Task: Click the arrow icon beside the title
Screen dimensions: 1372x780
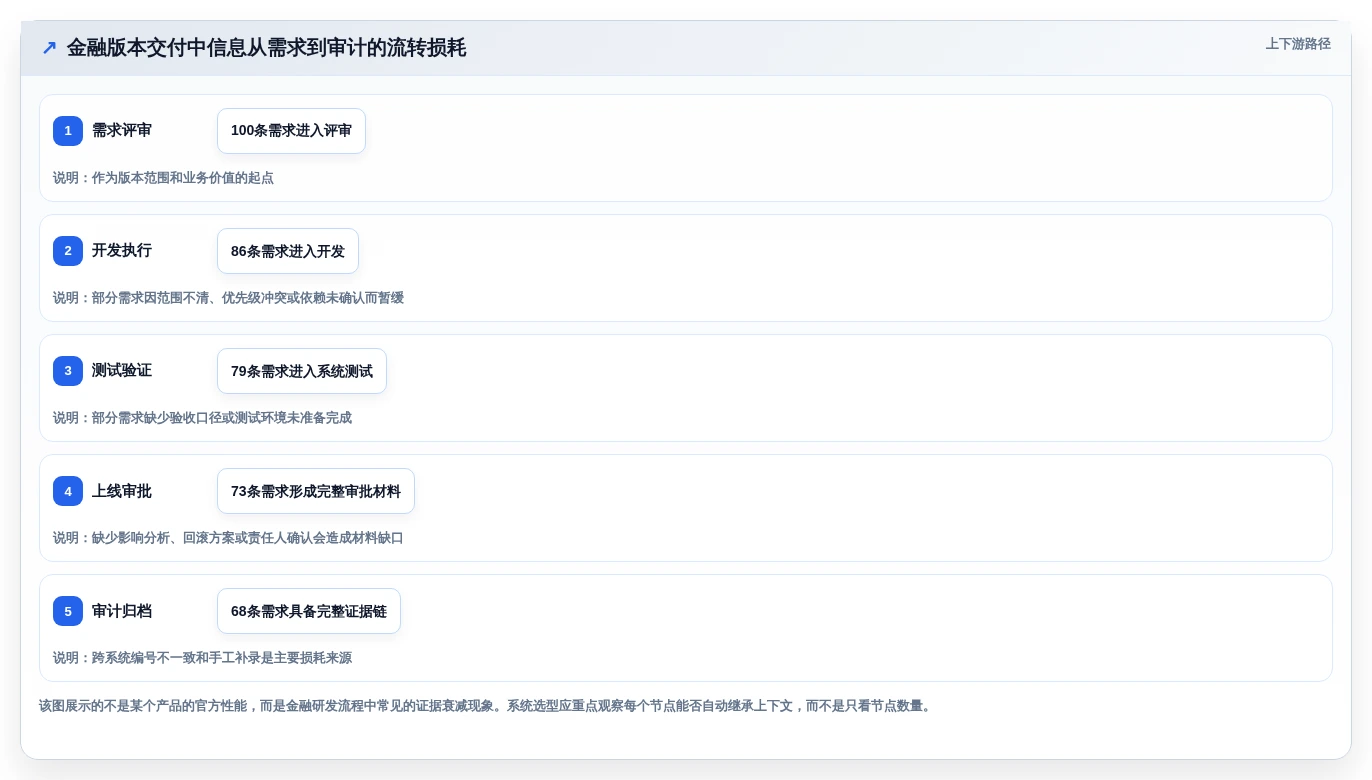Action: (x=49, y=48)
